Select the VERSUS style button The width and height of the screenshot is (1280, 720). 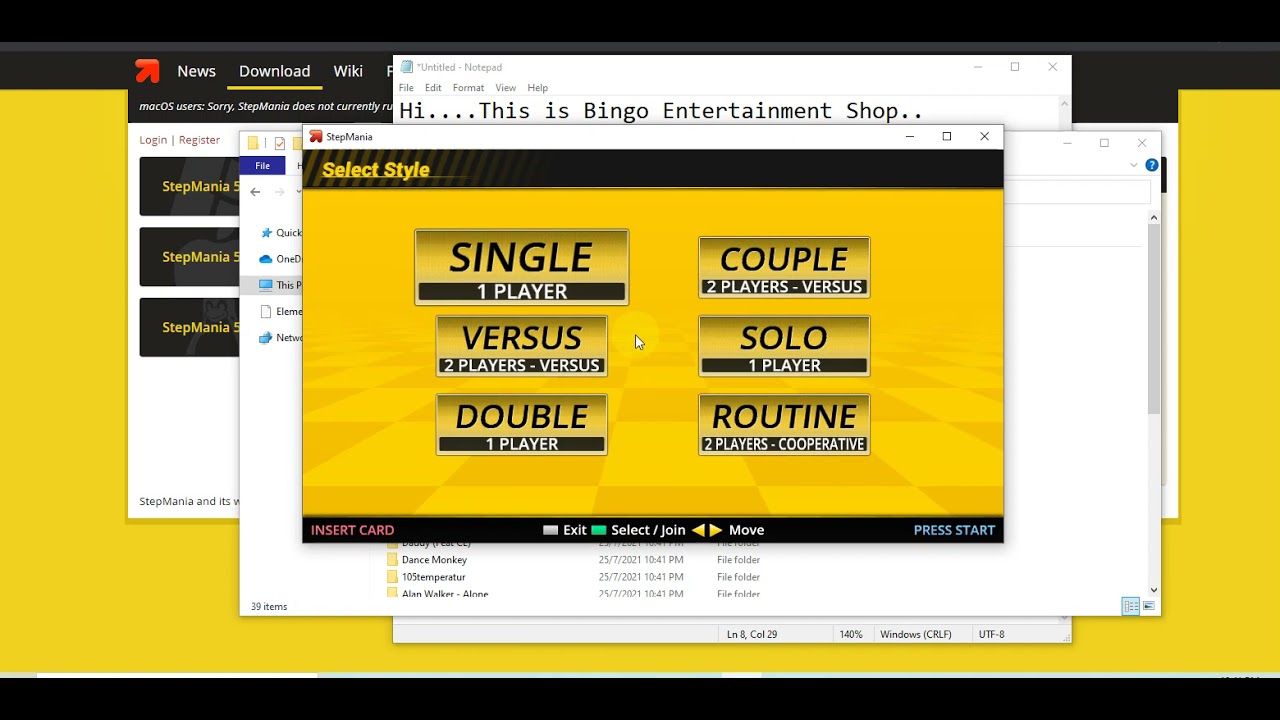521,346
